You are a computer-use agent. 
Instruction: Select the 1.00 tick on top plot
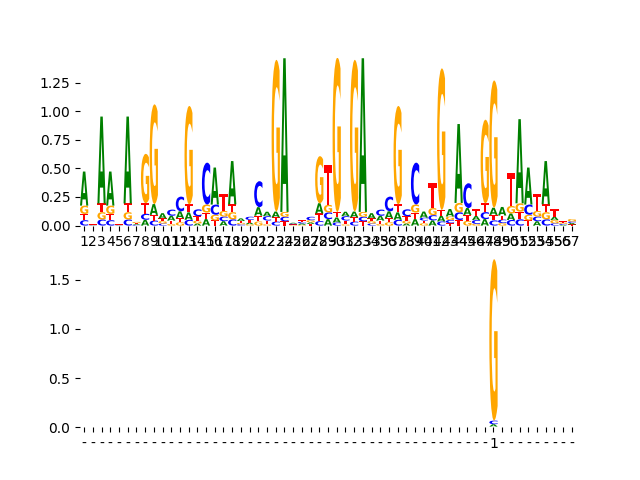(x=55, y=112)
